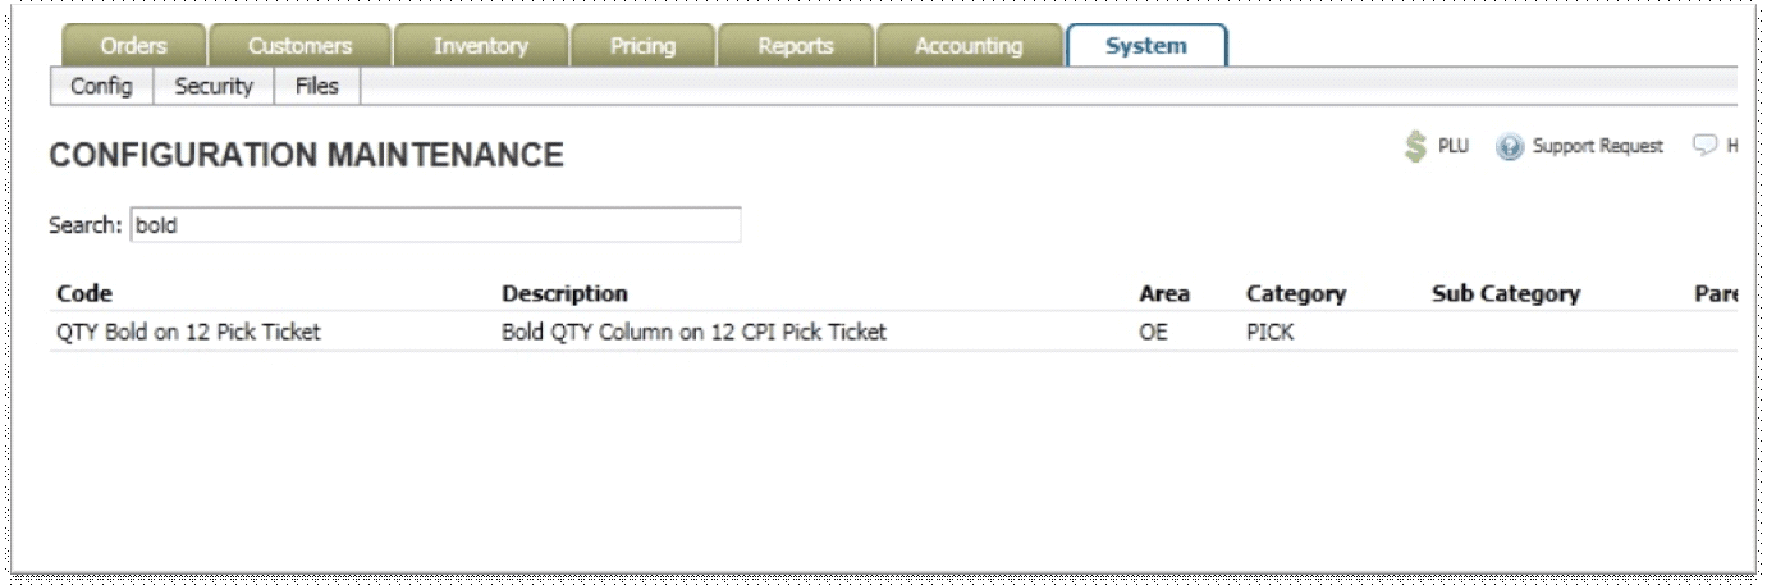Switch to the Customers tab
Viewport: 1768px width, 586px height.
(300, 46)
